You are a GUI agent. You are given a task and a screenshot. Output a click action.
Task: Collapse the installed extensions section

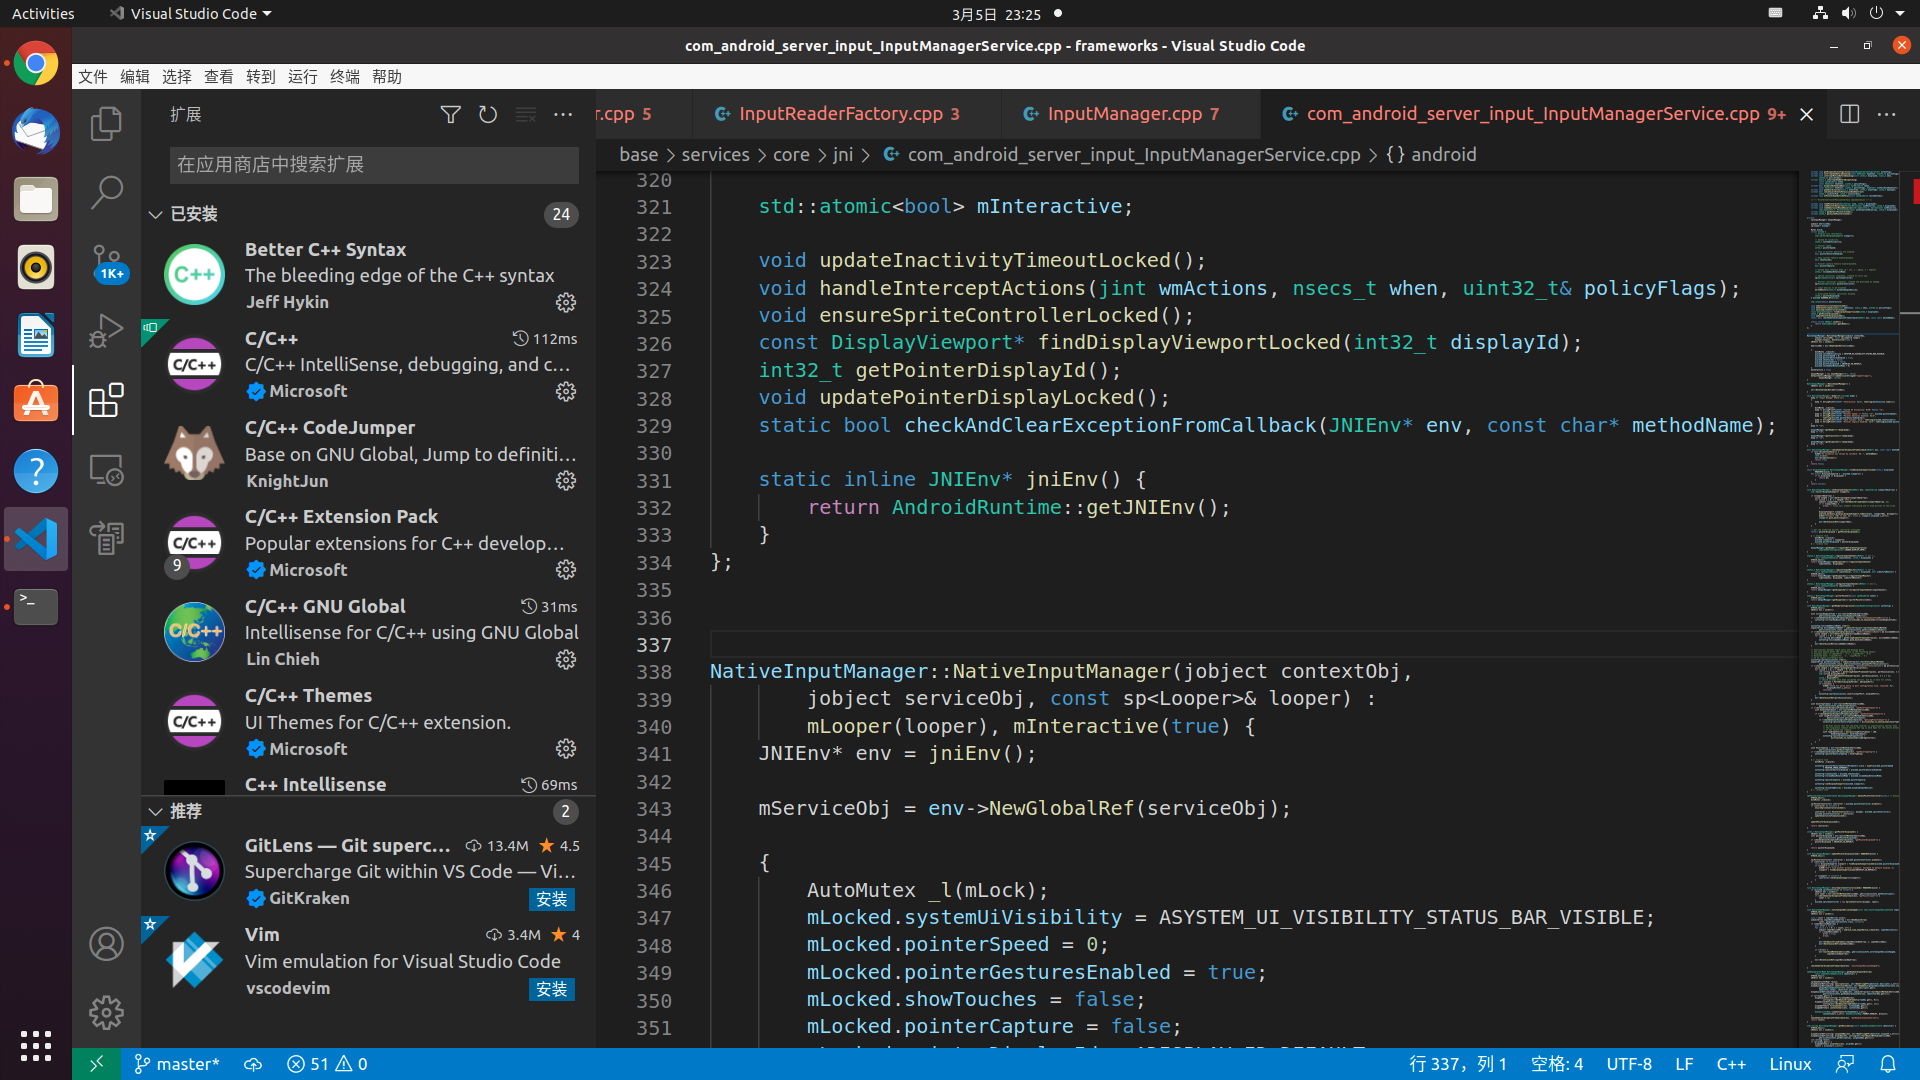156,214
